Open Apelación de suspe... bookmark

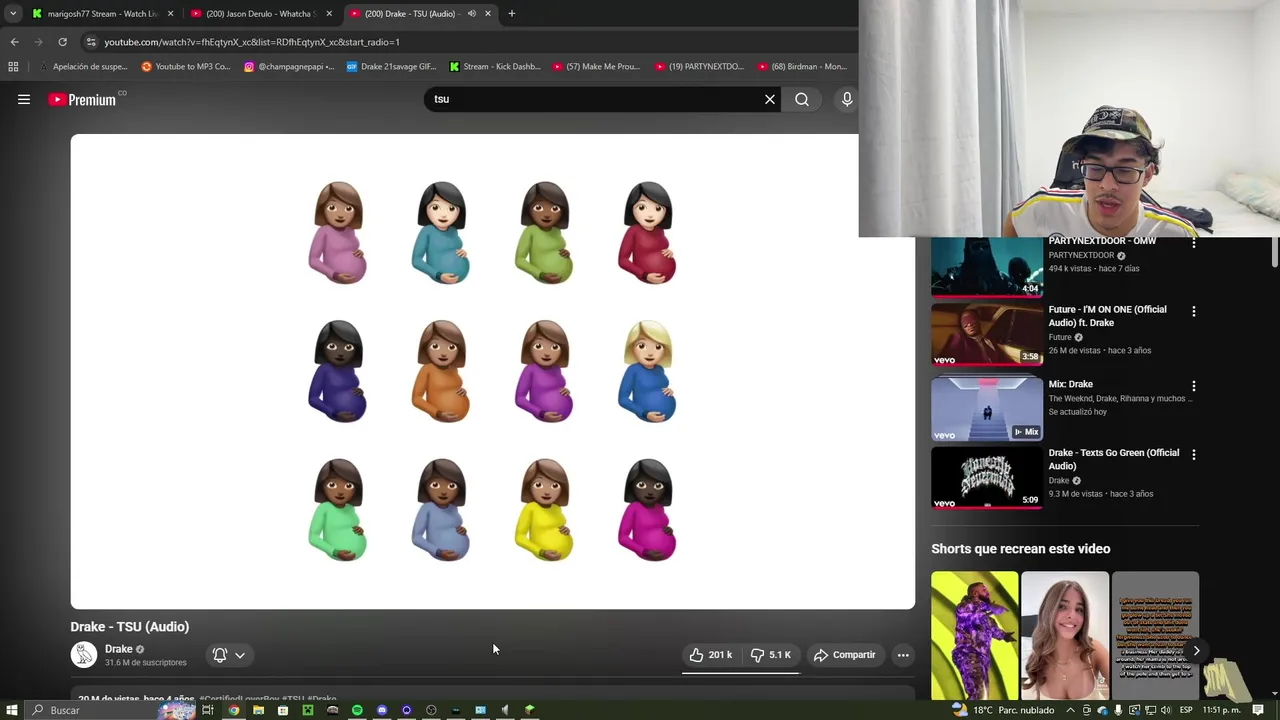[83, 67]
